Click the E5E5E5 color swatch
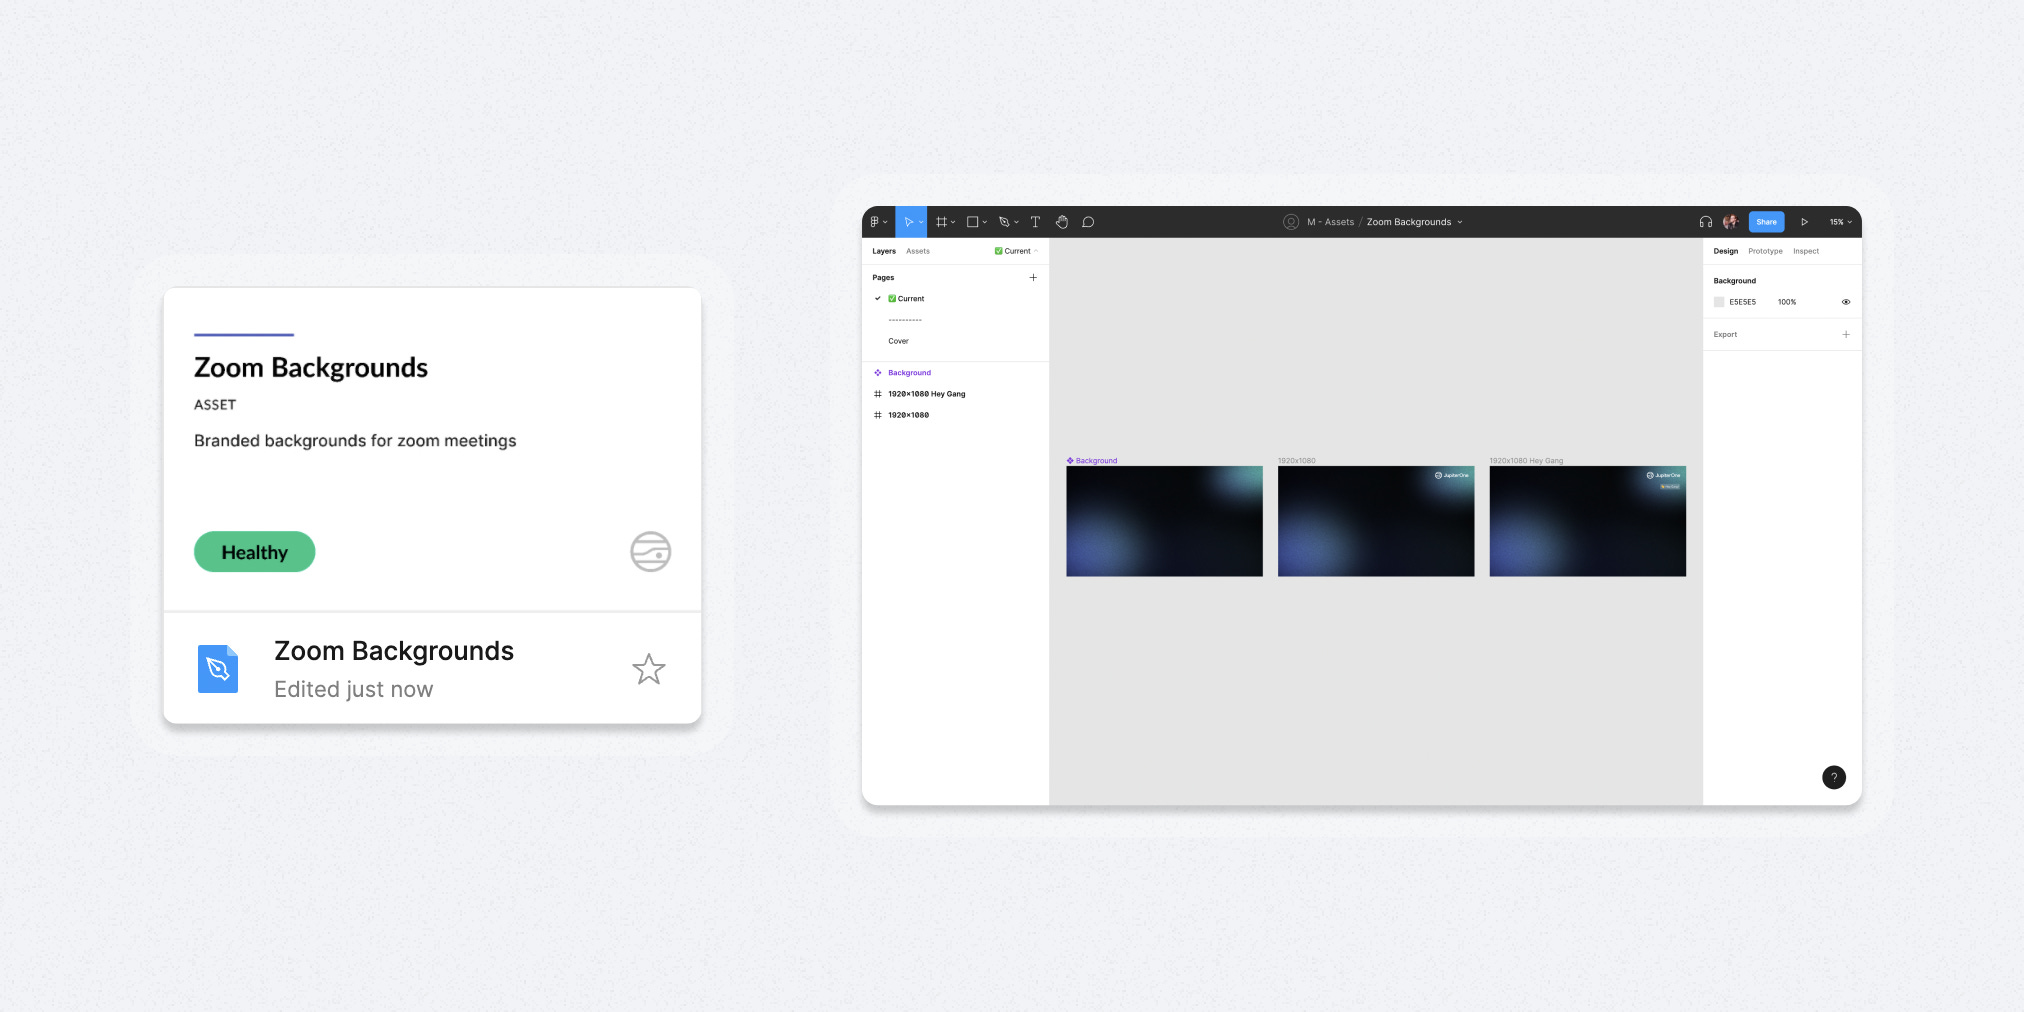The height and width of the screenshot is (1012, 2024). tap(1719, 301)
